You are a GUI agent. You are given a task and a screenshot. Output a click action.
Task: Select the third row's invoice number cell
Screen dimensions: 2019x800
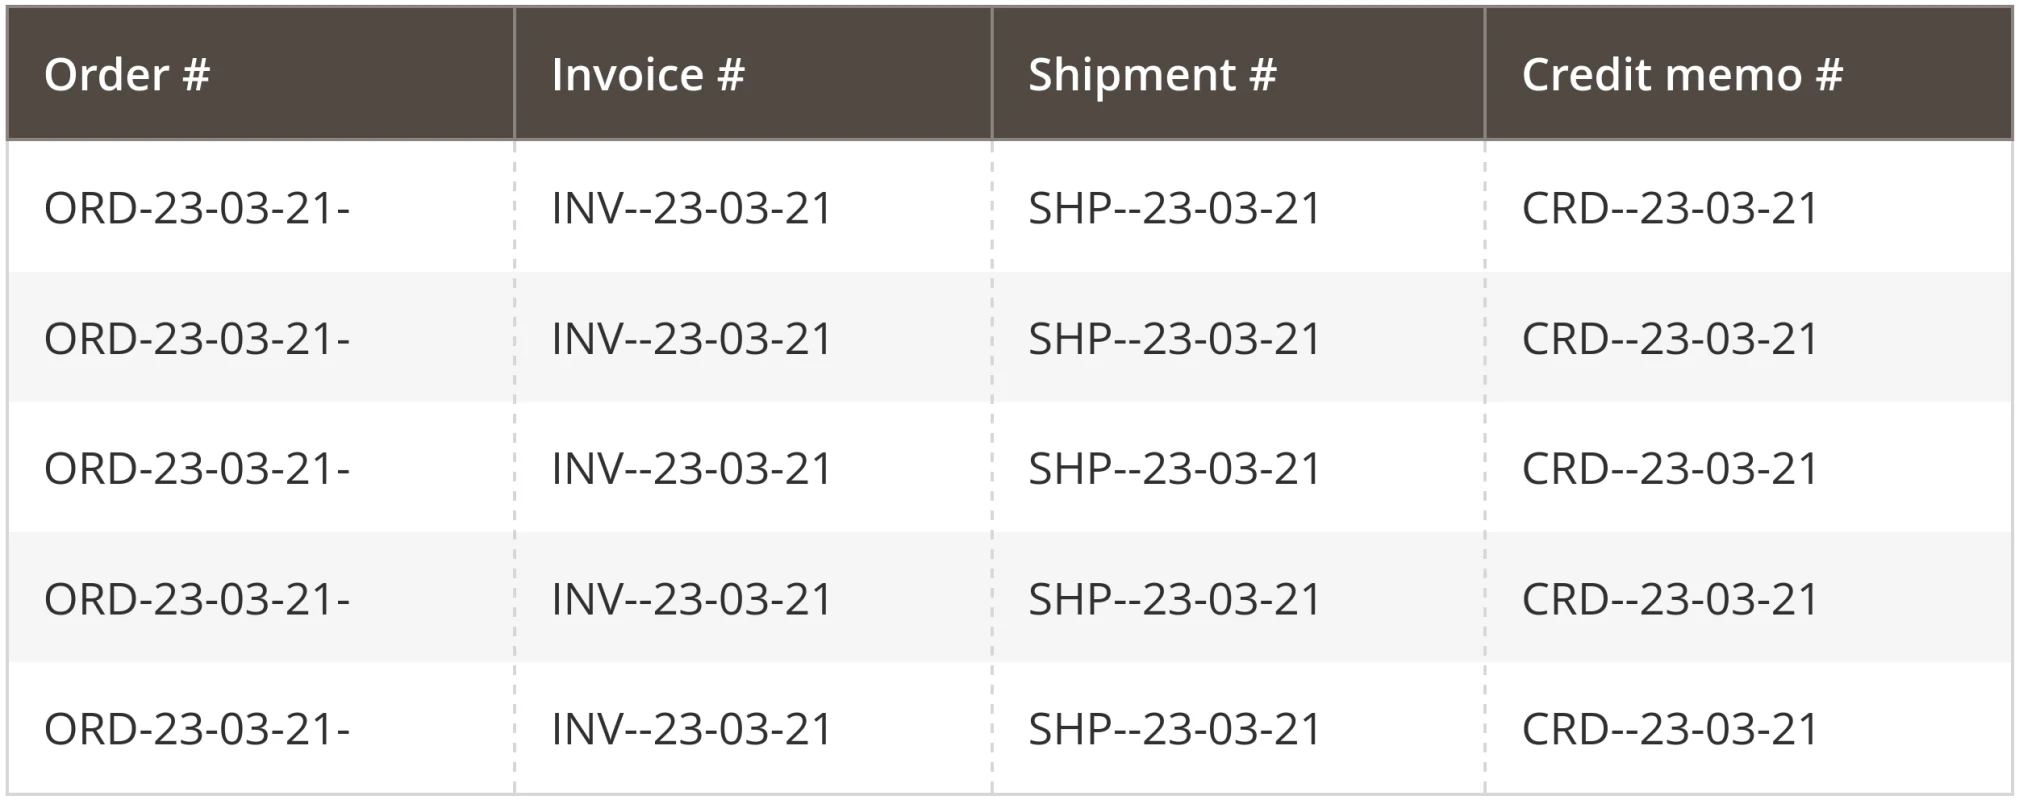pyautogui.click(x=753, y=467)
